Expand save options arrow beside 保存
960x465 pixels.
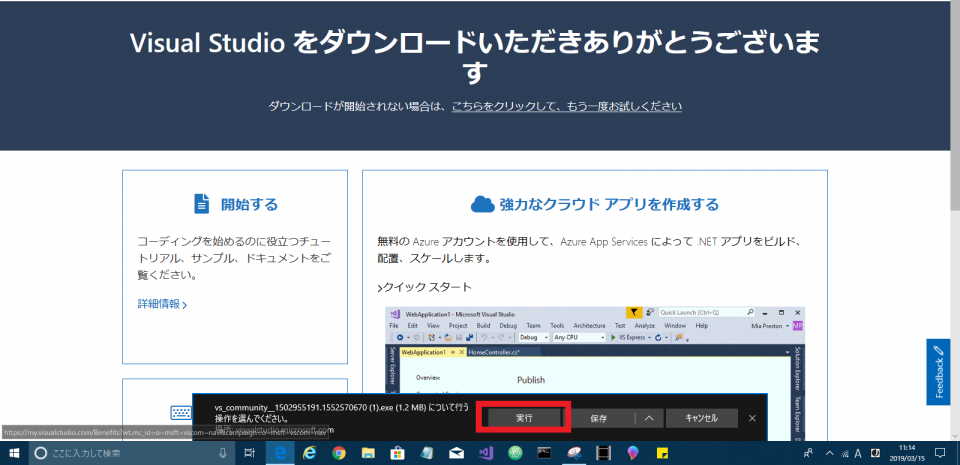[650, 418]
